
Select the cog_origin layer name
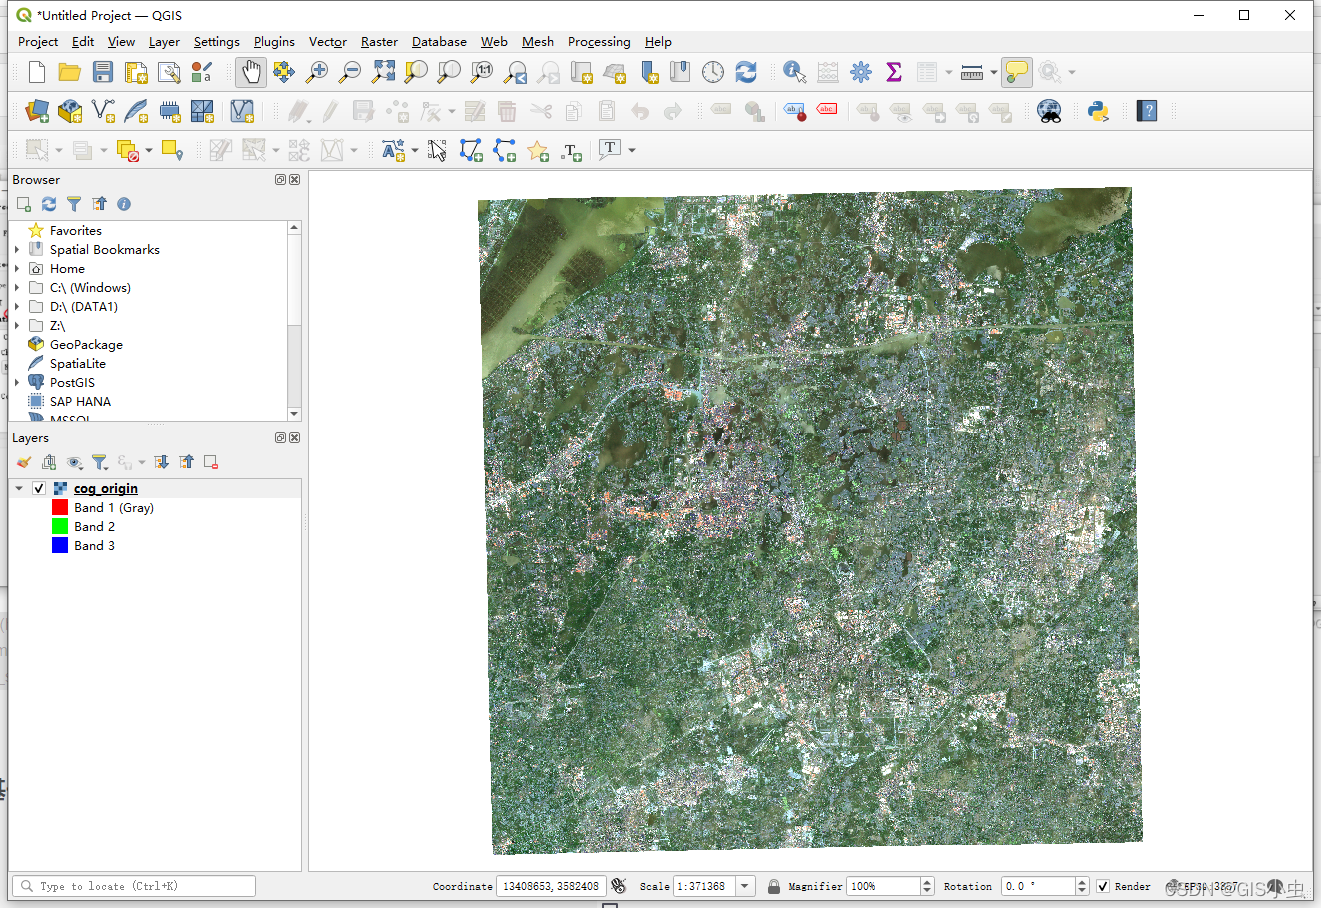click(x=106, y=489)
